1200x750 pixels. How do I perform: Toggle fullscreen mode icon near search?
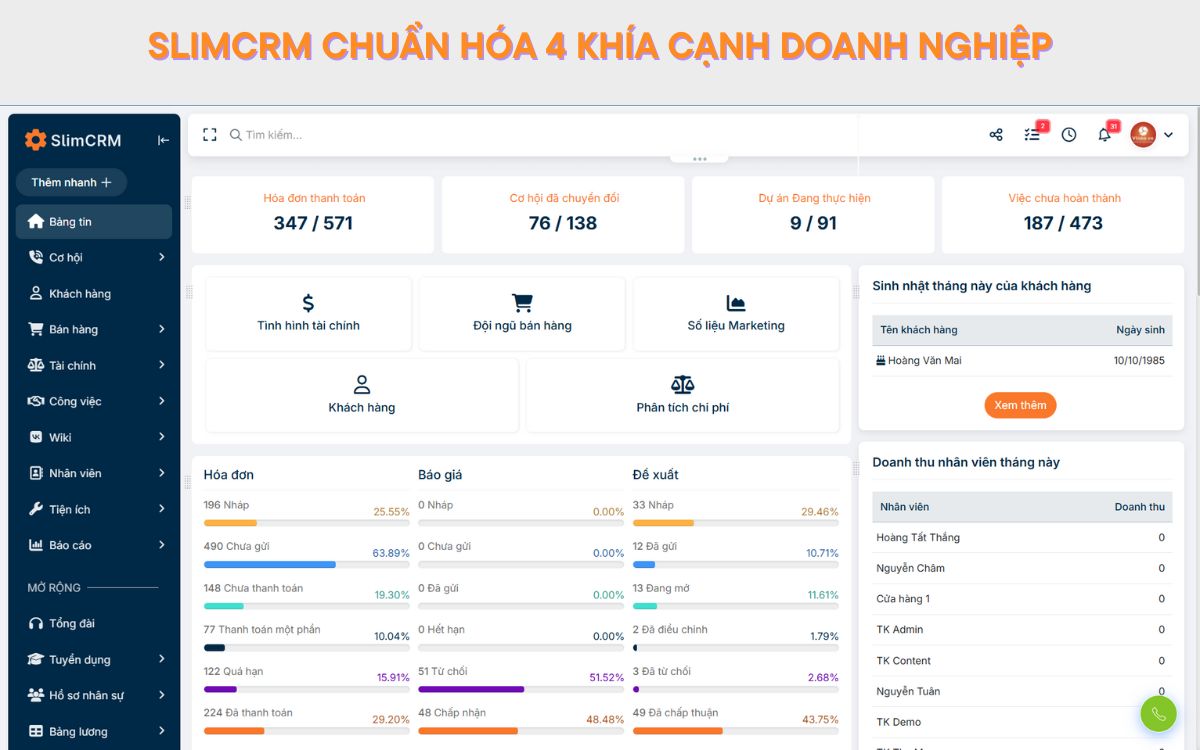[209, 133]
